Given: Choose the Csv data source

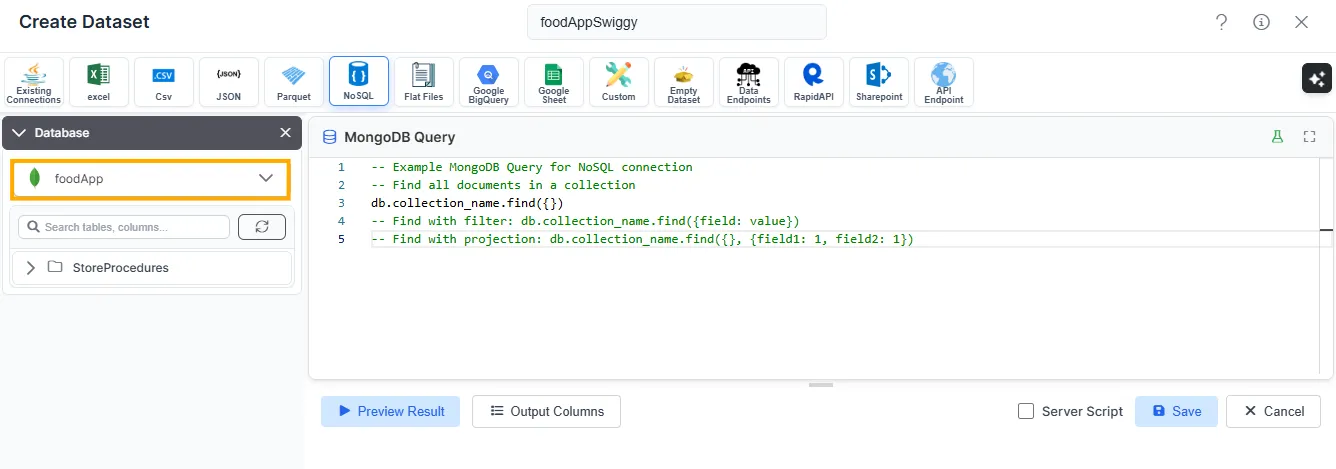Looking at the screenshot, I should pos(164,82).
